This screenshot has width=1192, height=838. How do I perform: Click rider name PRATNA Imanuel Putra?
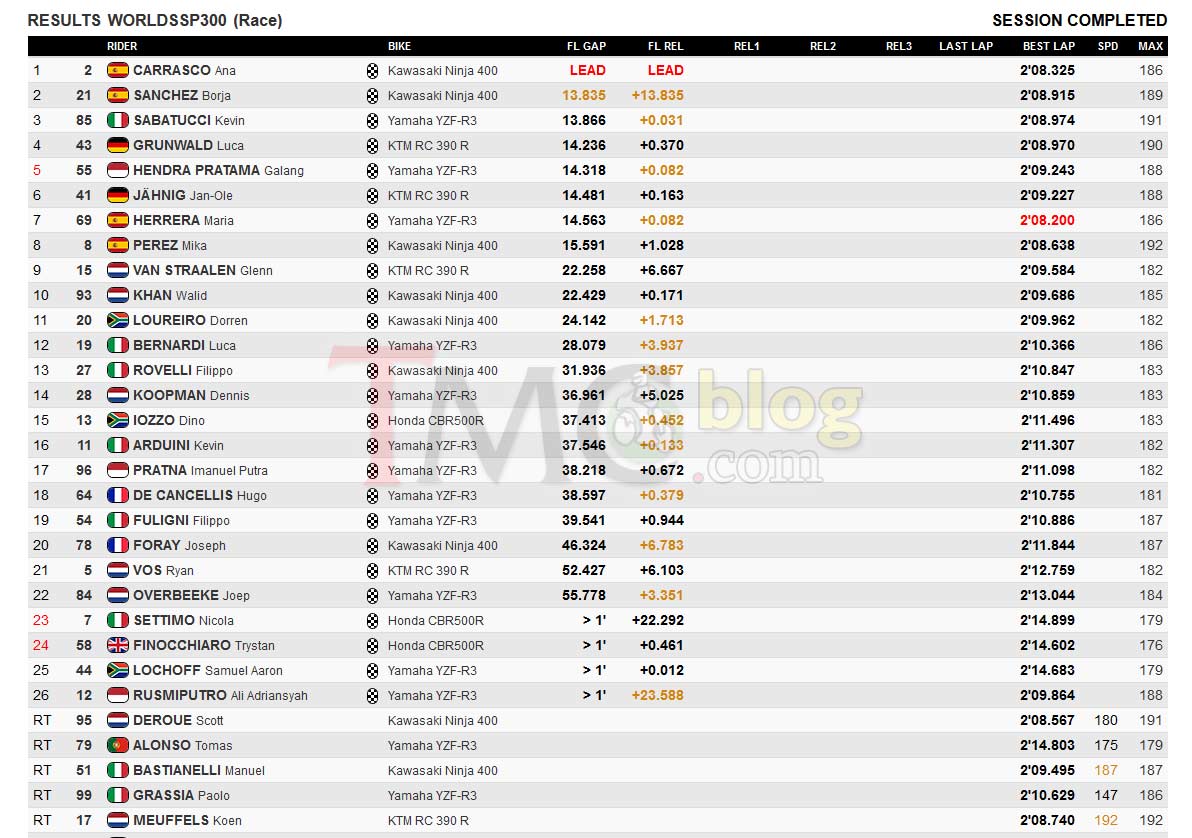tap(200, 471)
